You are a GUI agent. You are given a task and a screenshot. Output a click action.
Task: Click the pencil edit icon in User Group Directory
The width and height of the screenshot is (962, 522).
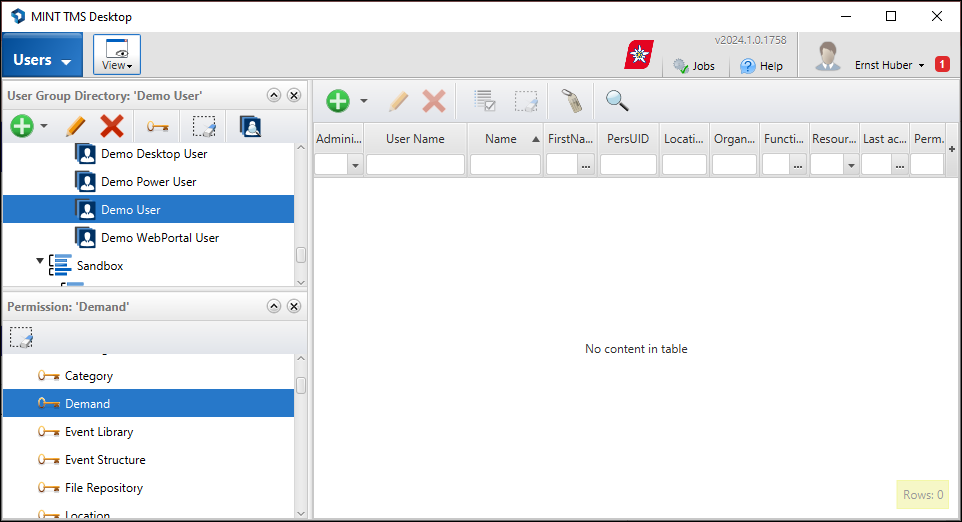(x=75, y=126)
